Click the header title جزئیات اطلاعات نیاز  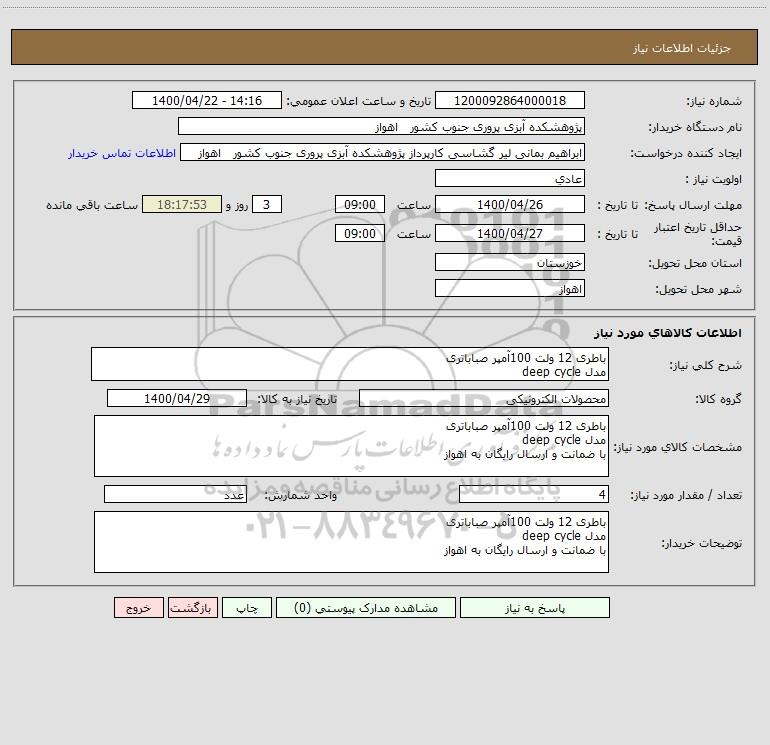(682, 48)
